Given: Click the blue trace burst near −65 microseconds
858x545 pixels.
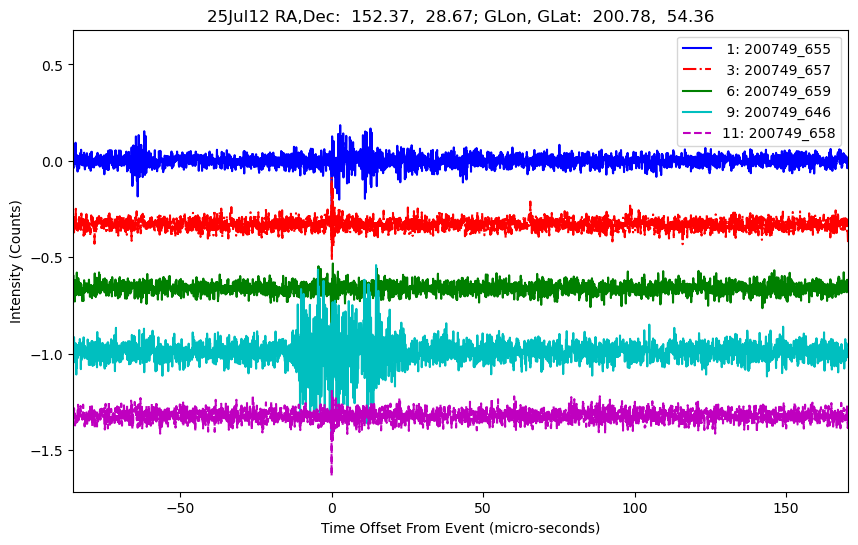Looking at the screenshot, I should 138,162.
